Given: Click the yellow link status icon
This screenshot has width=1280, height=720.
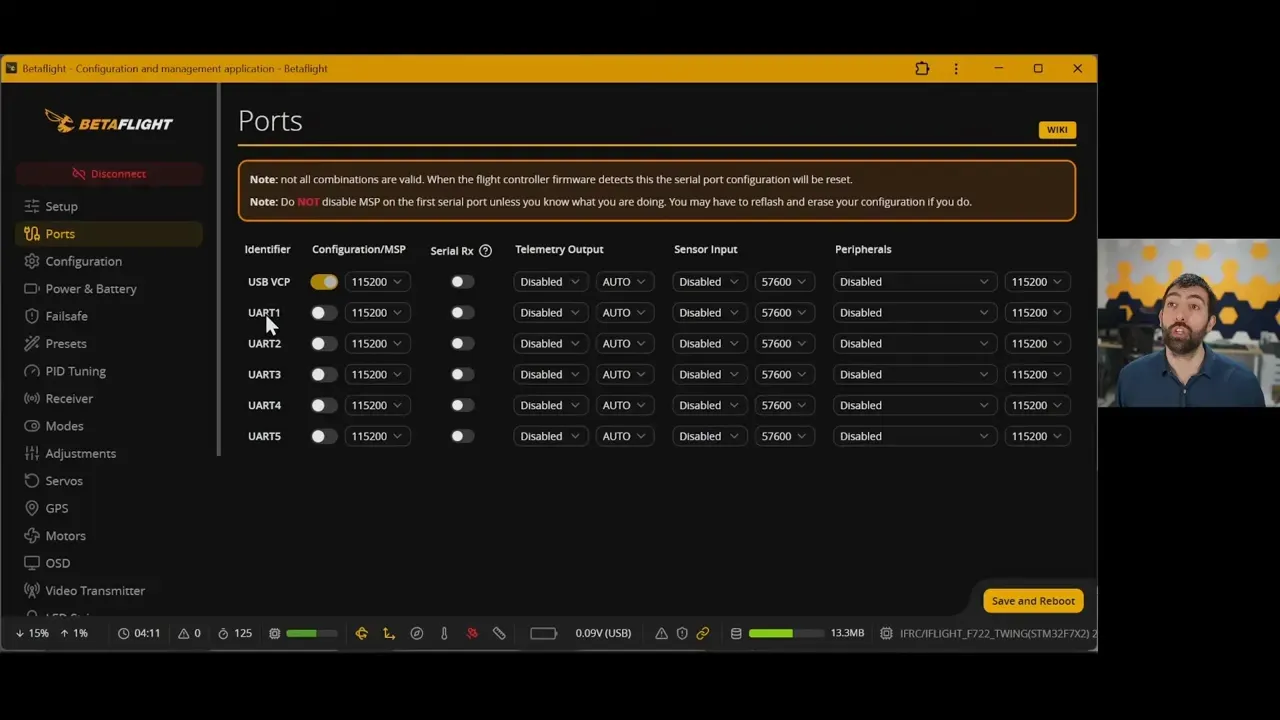Looking at the screenshot, I should coord(703,634).
